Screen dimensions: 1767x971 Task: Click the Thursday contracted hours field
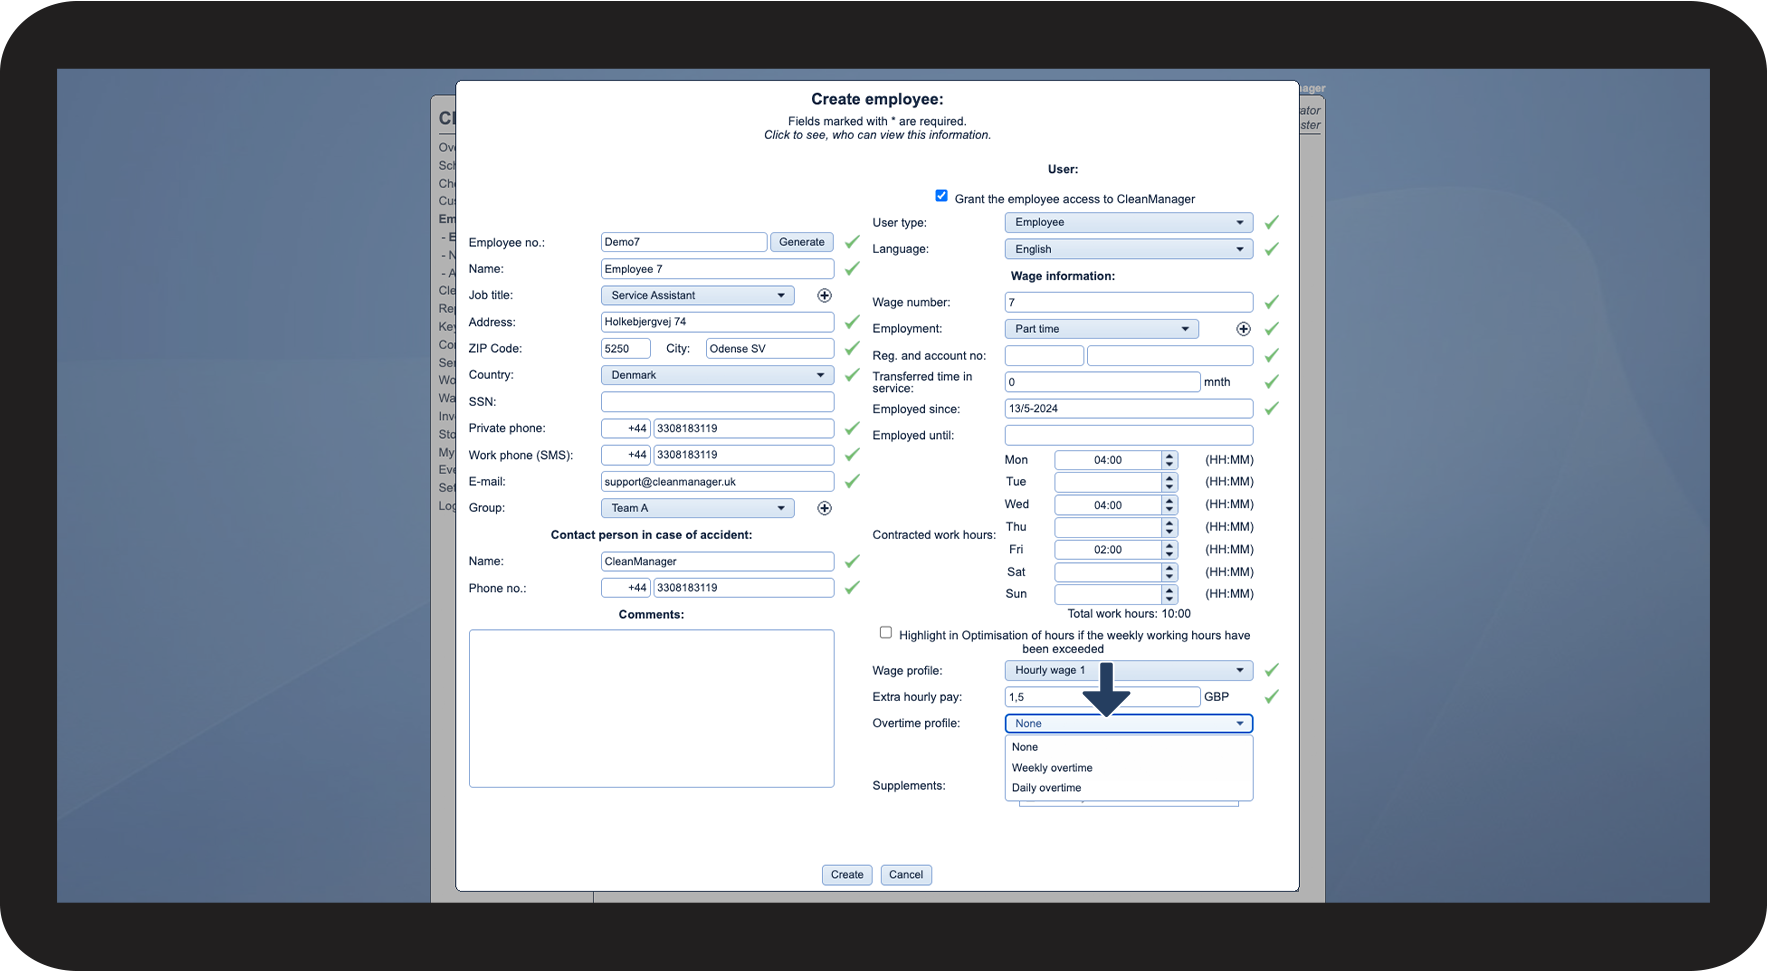point(1108,527)
